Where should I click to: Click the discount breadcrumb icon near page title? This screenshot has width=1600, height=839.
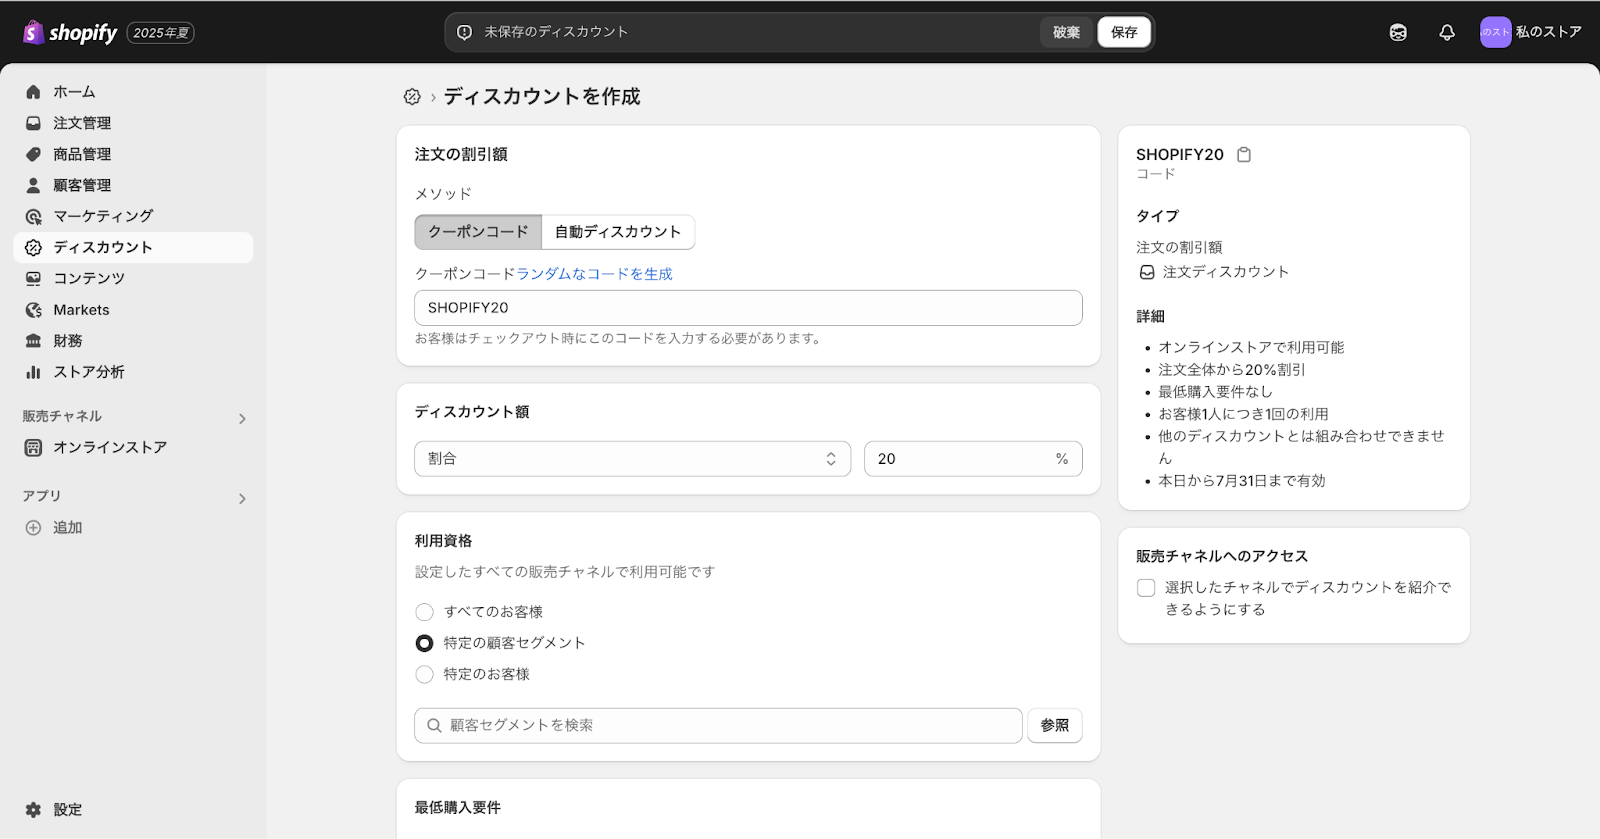[x=412, y=96]
